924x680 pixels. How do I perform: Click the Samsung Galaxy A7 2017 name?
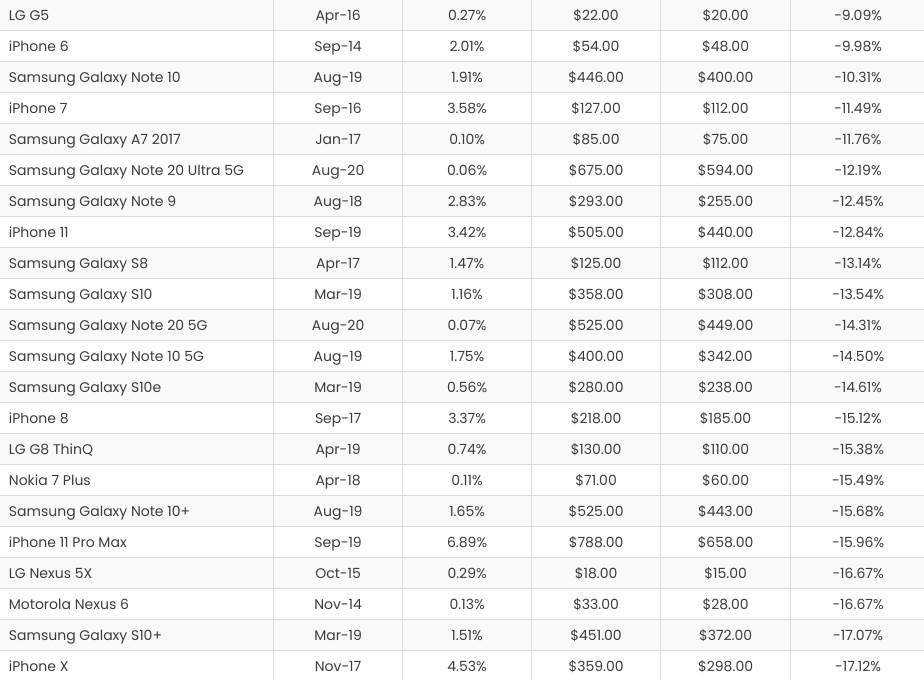(x=95, y=139)
